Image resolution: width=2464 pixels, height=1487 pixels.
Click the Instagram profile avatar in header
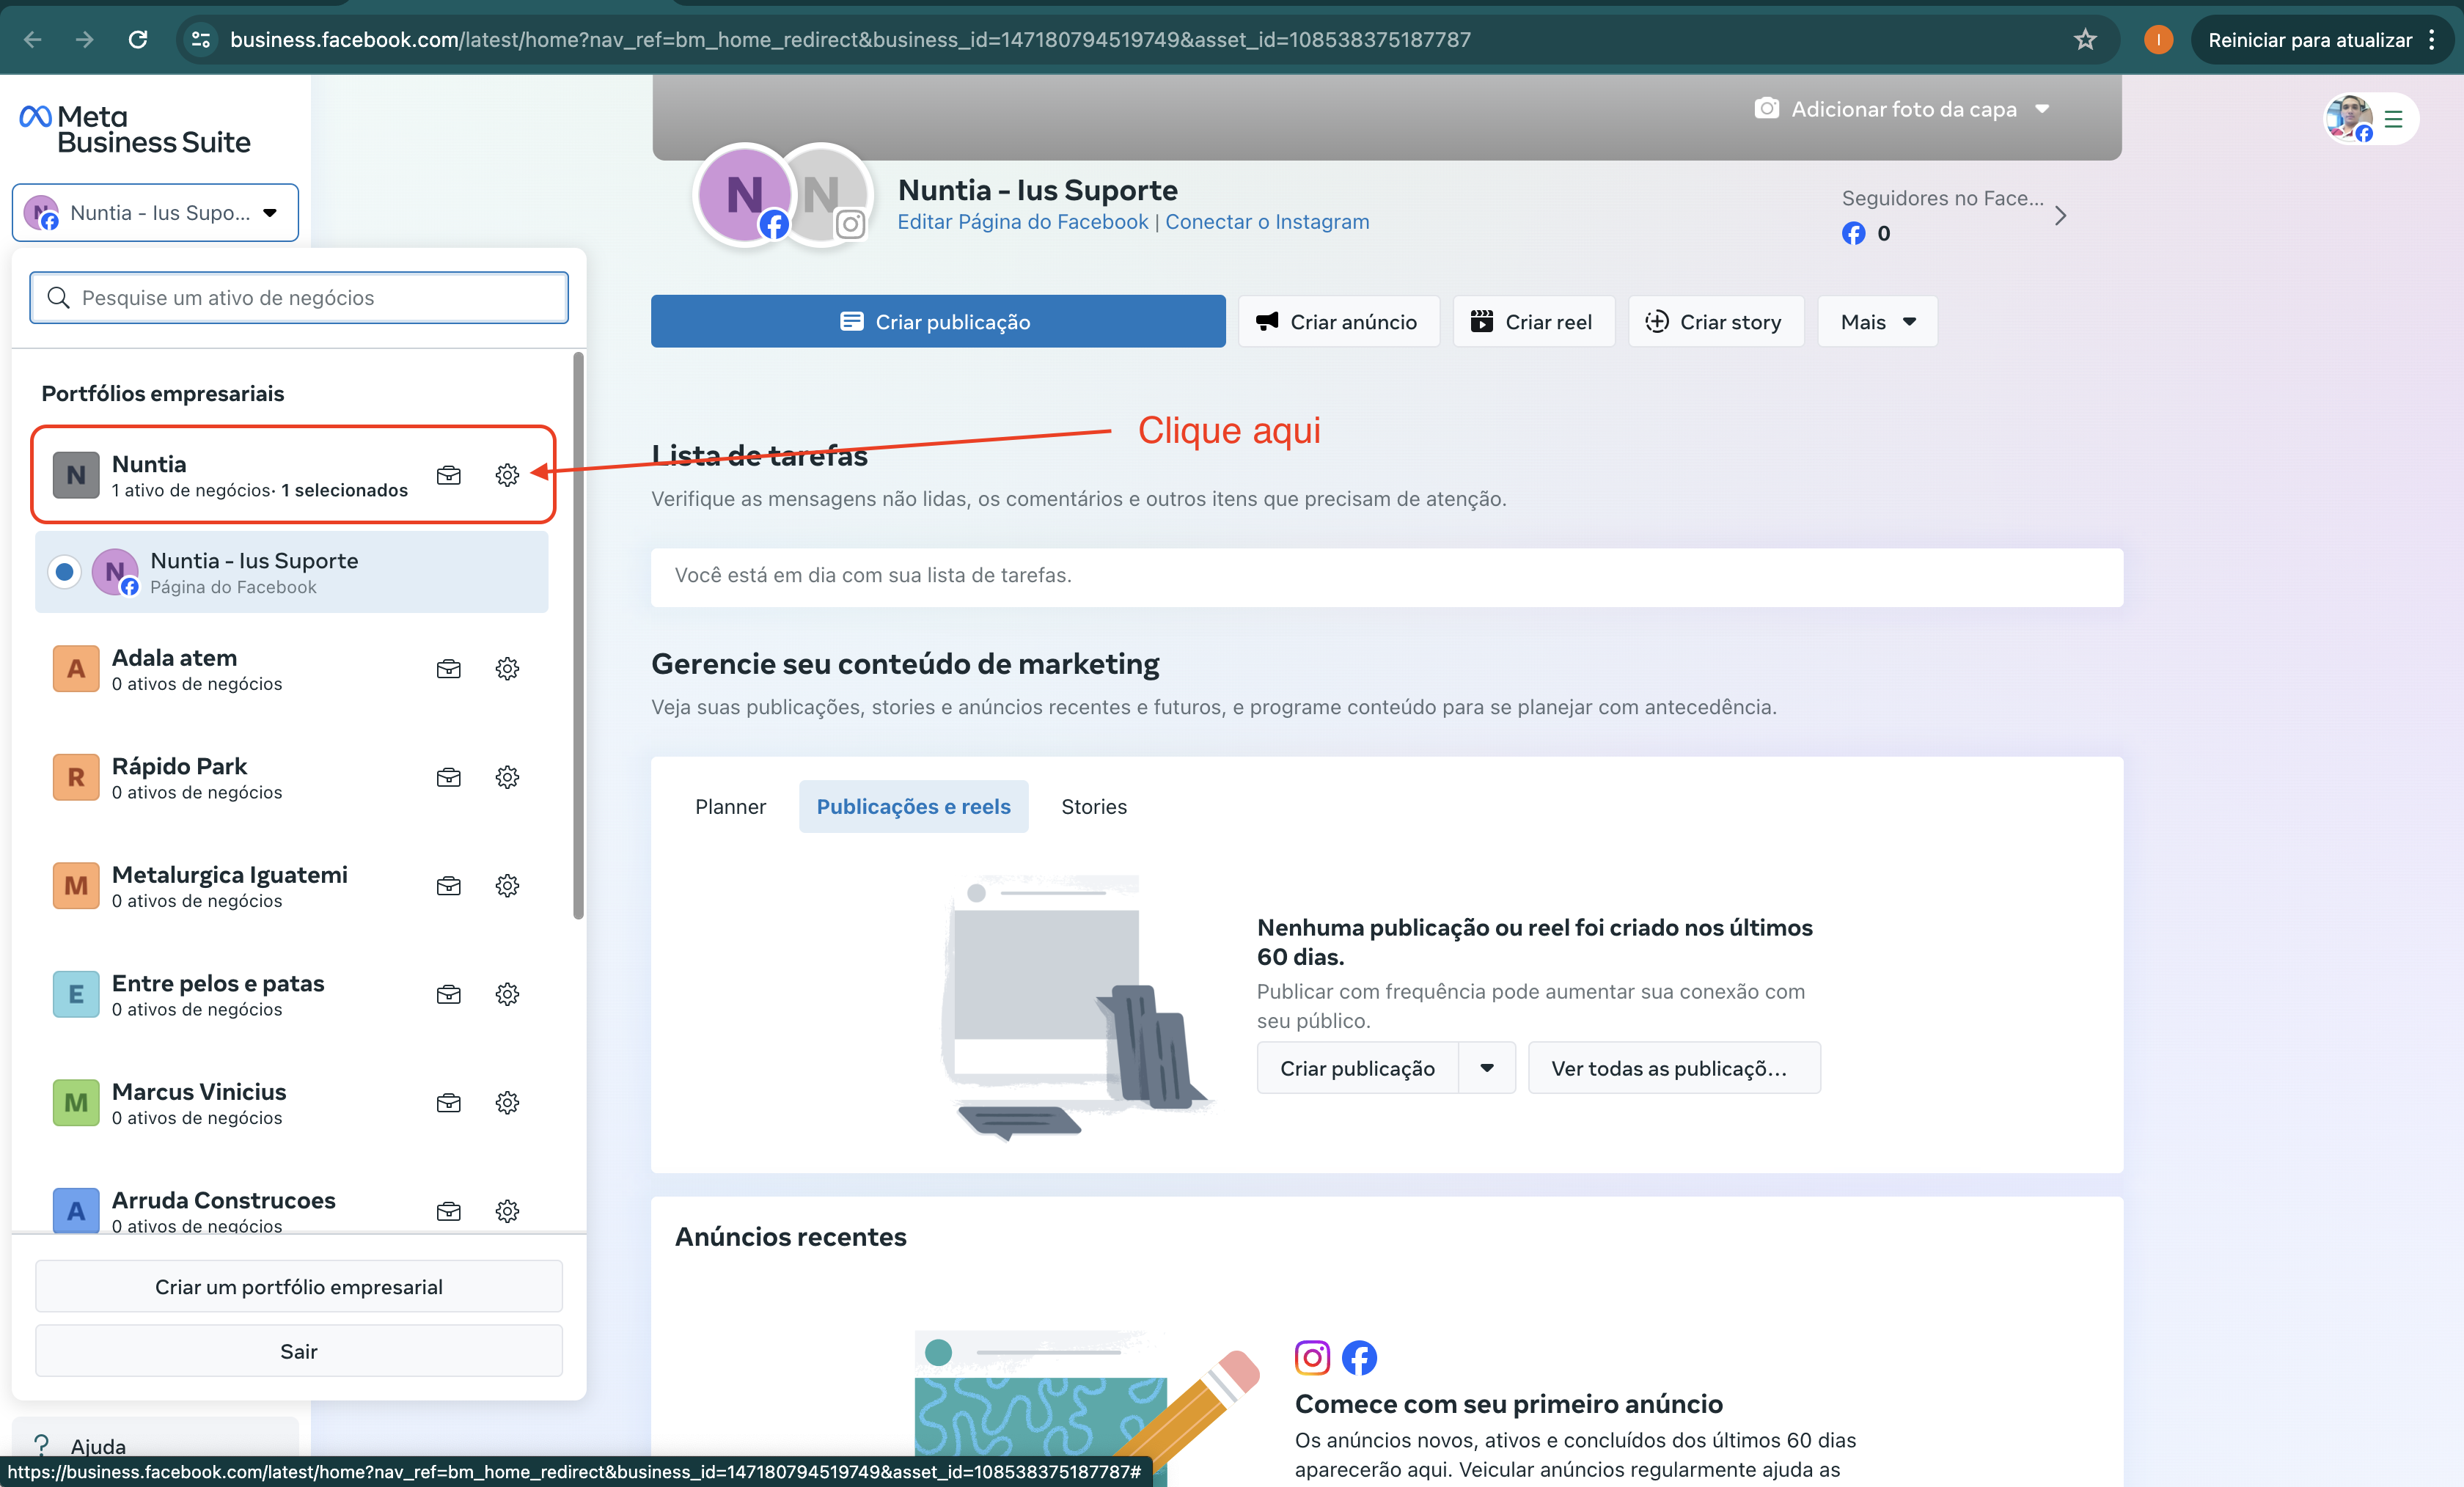826,196
